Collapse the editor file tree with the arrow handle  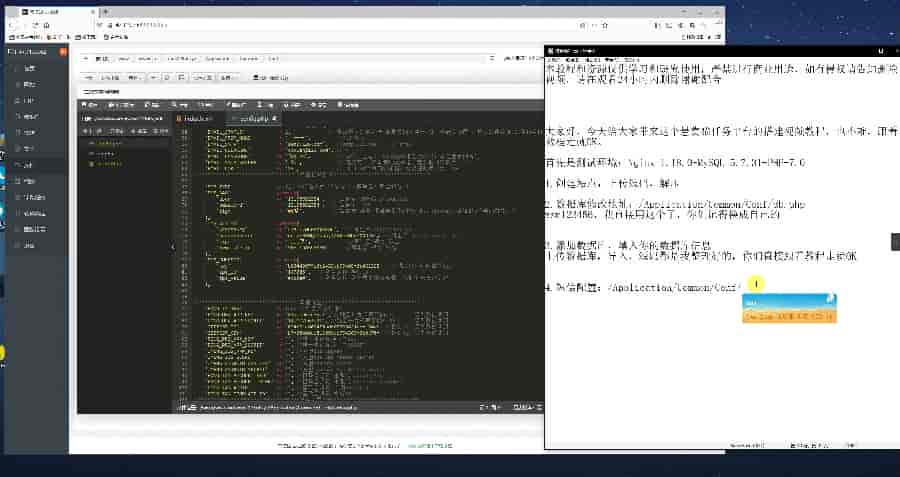pyautogui.click(x=171, y=246)
